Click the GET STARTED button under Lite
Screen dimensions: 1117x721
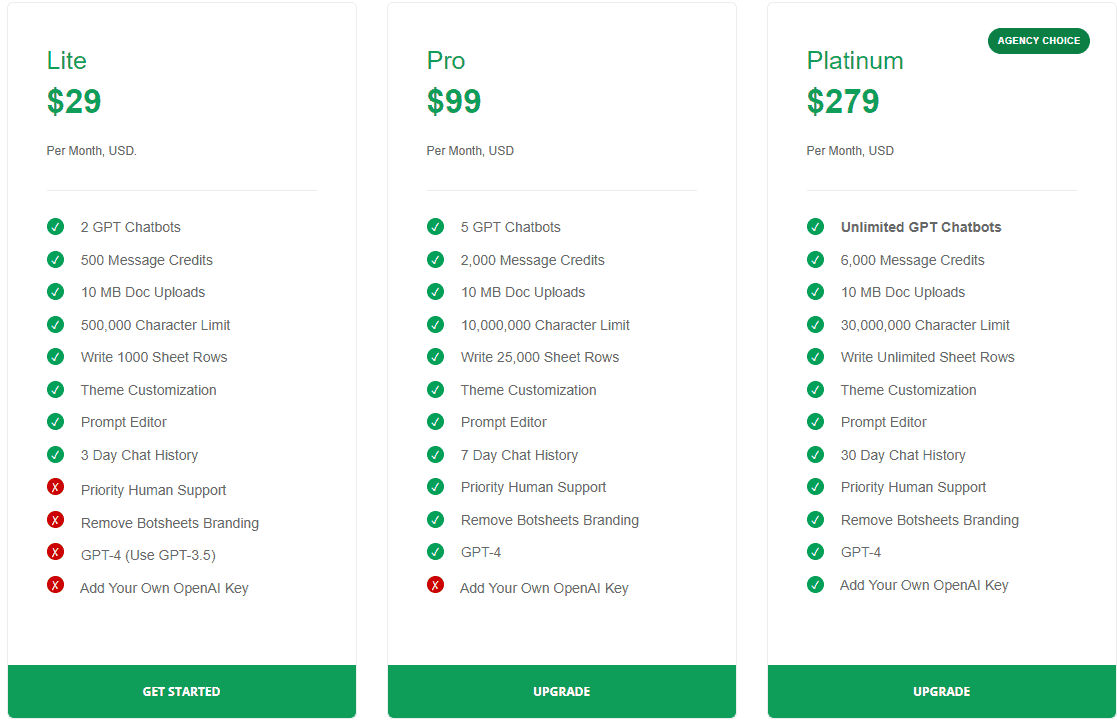point(181,691)
